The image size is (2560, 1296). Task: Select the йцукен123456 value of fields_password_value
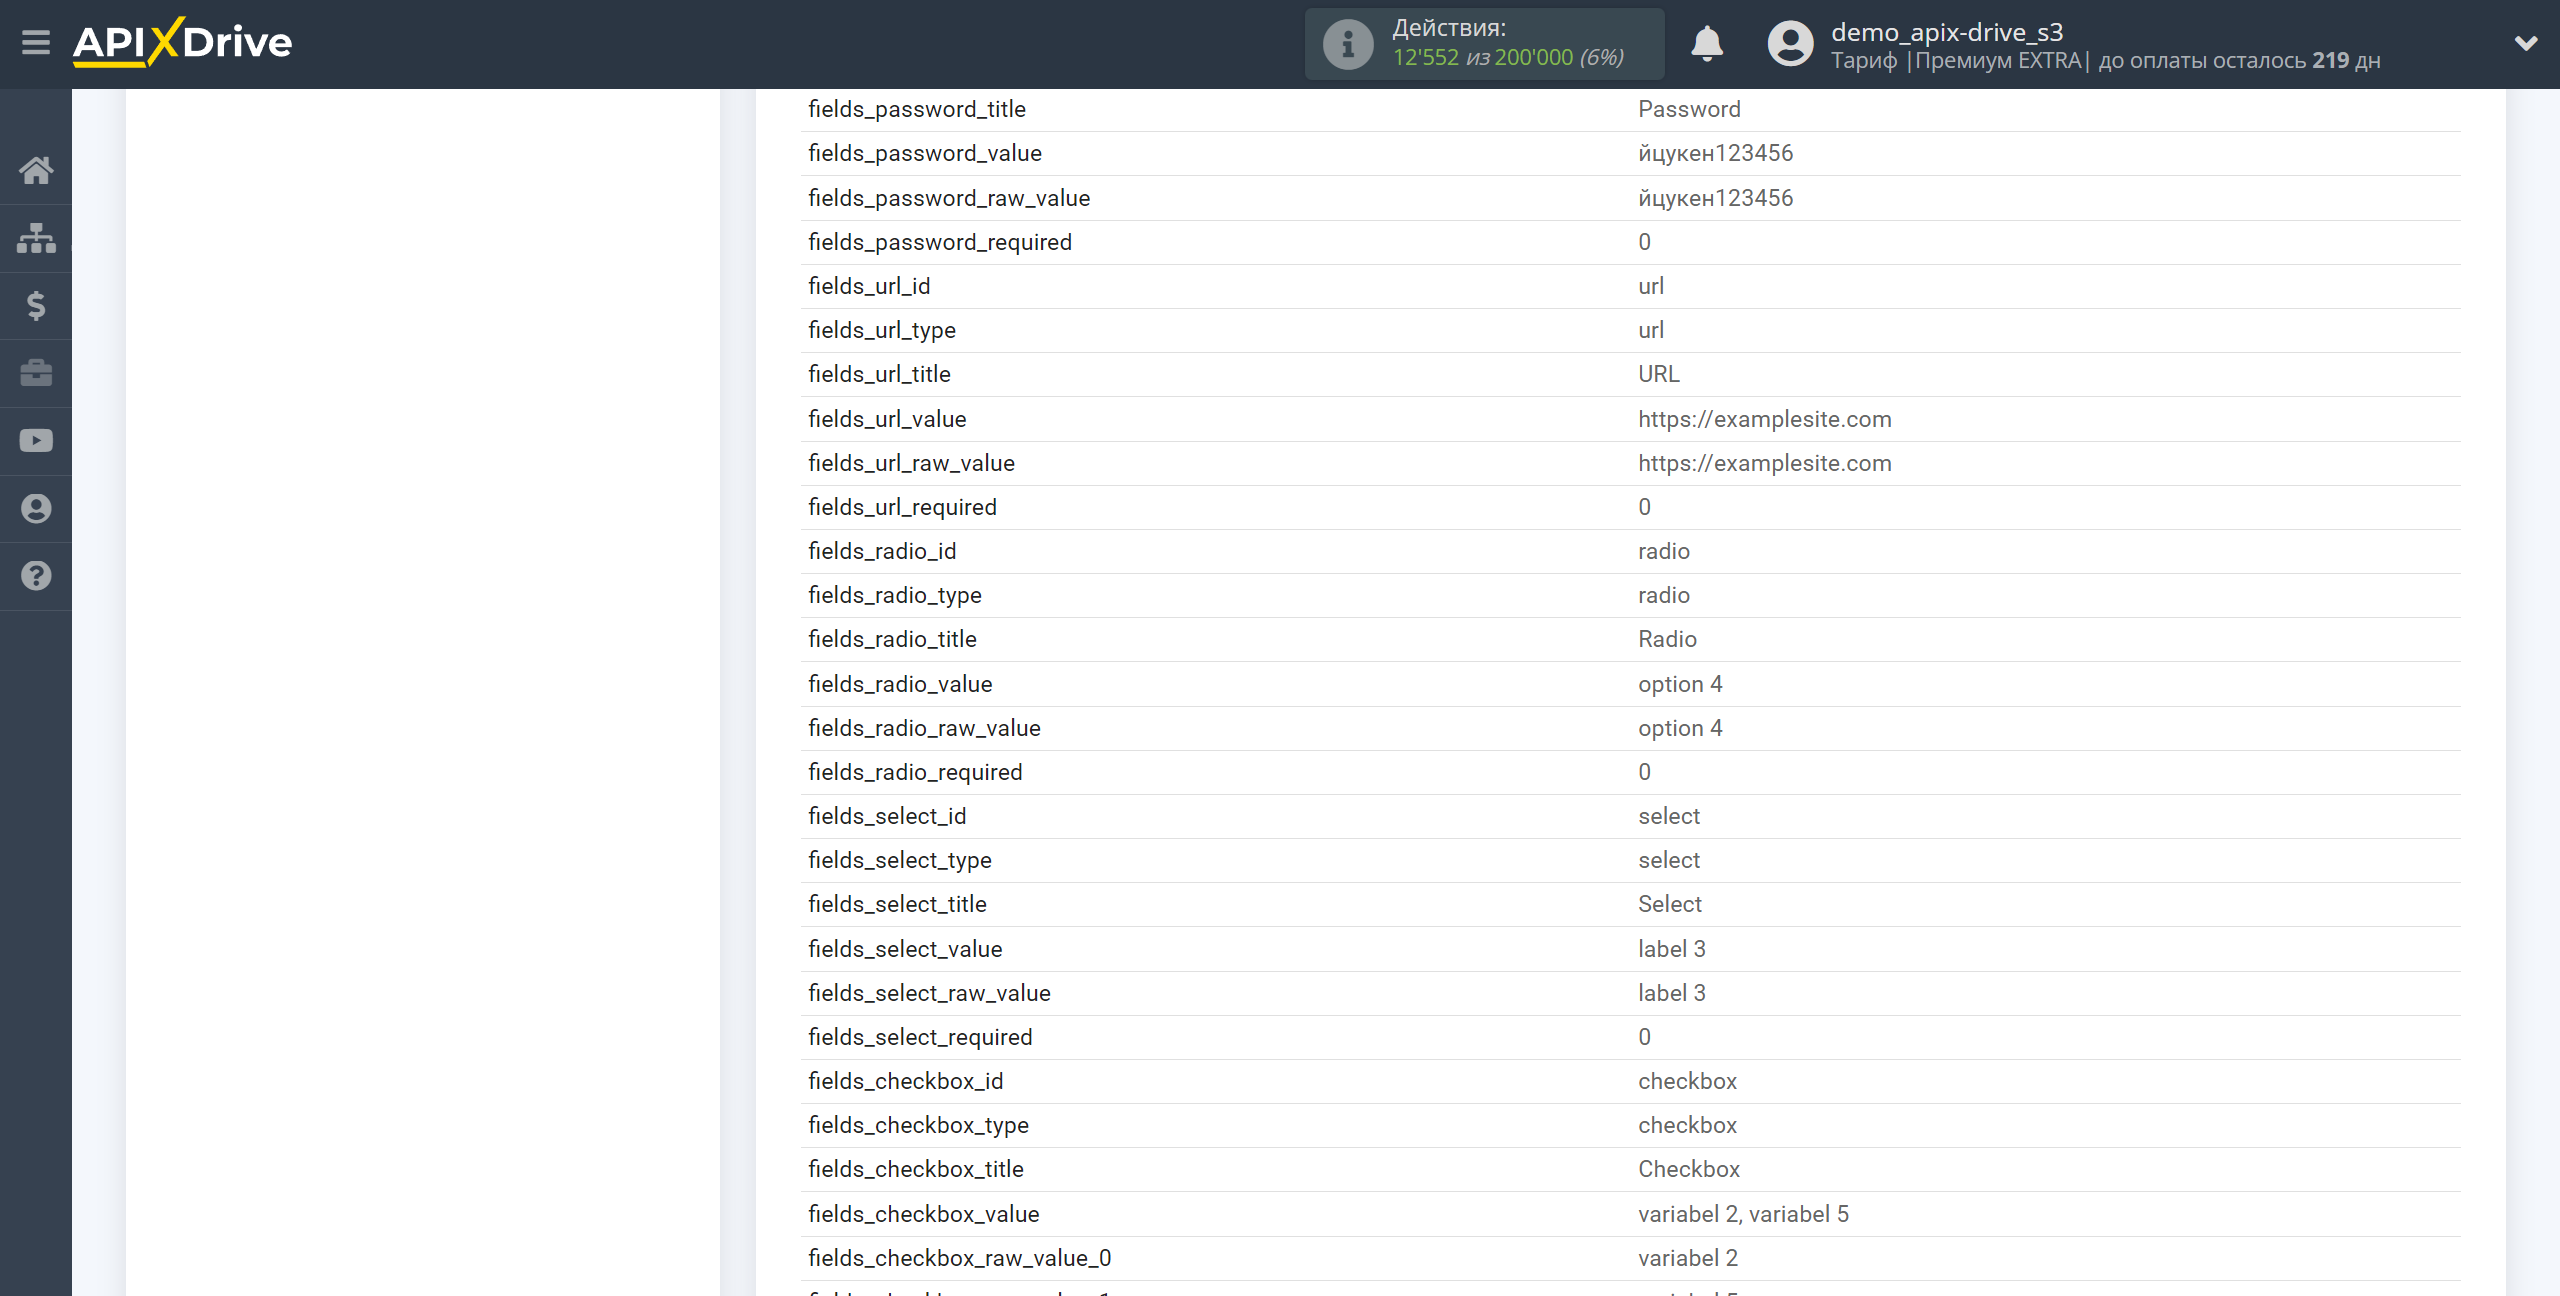click(x=1715, y=153)
